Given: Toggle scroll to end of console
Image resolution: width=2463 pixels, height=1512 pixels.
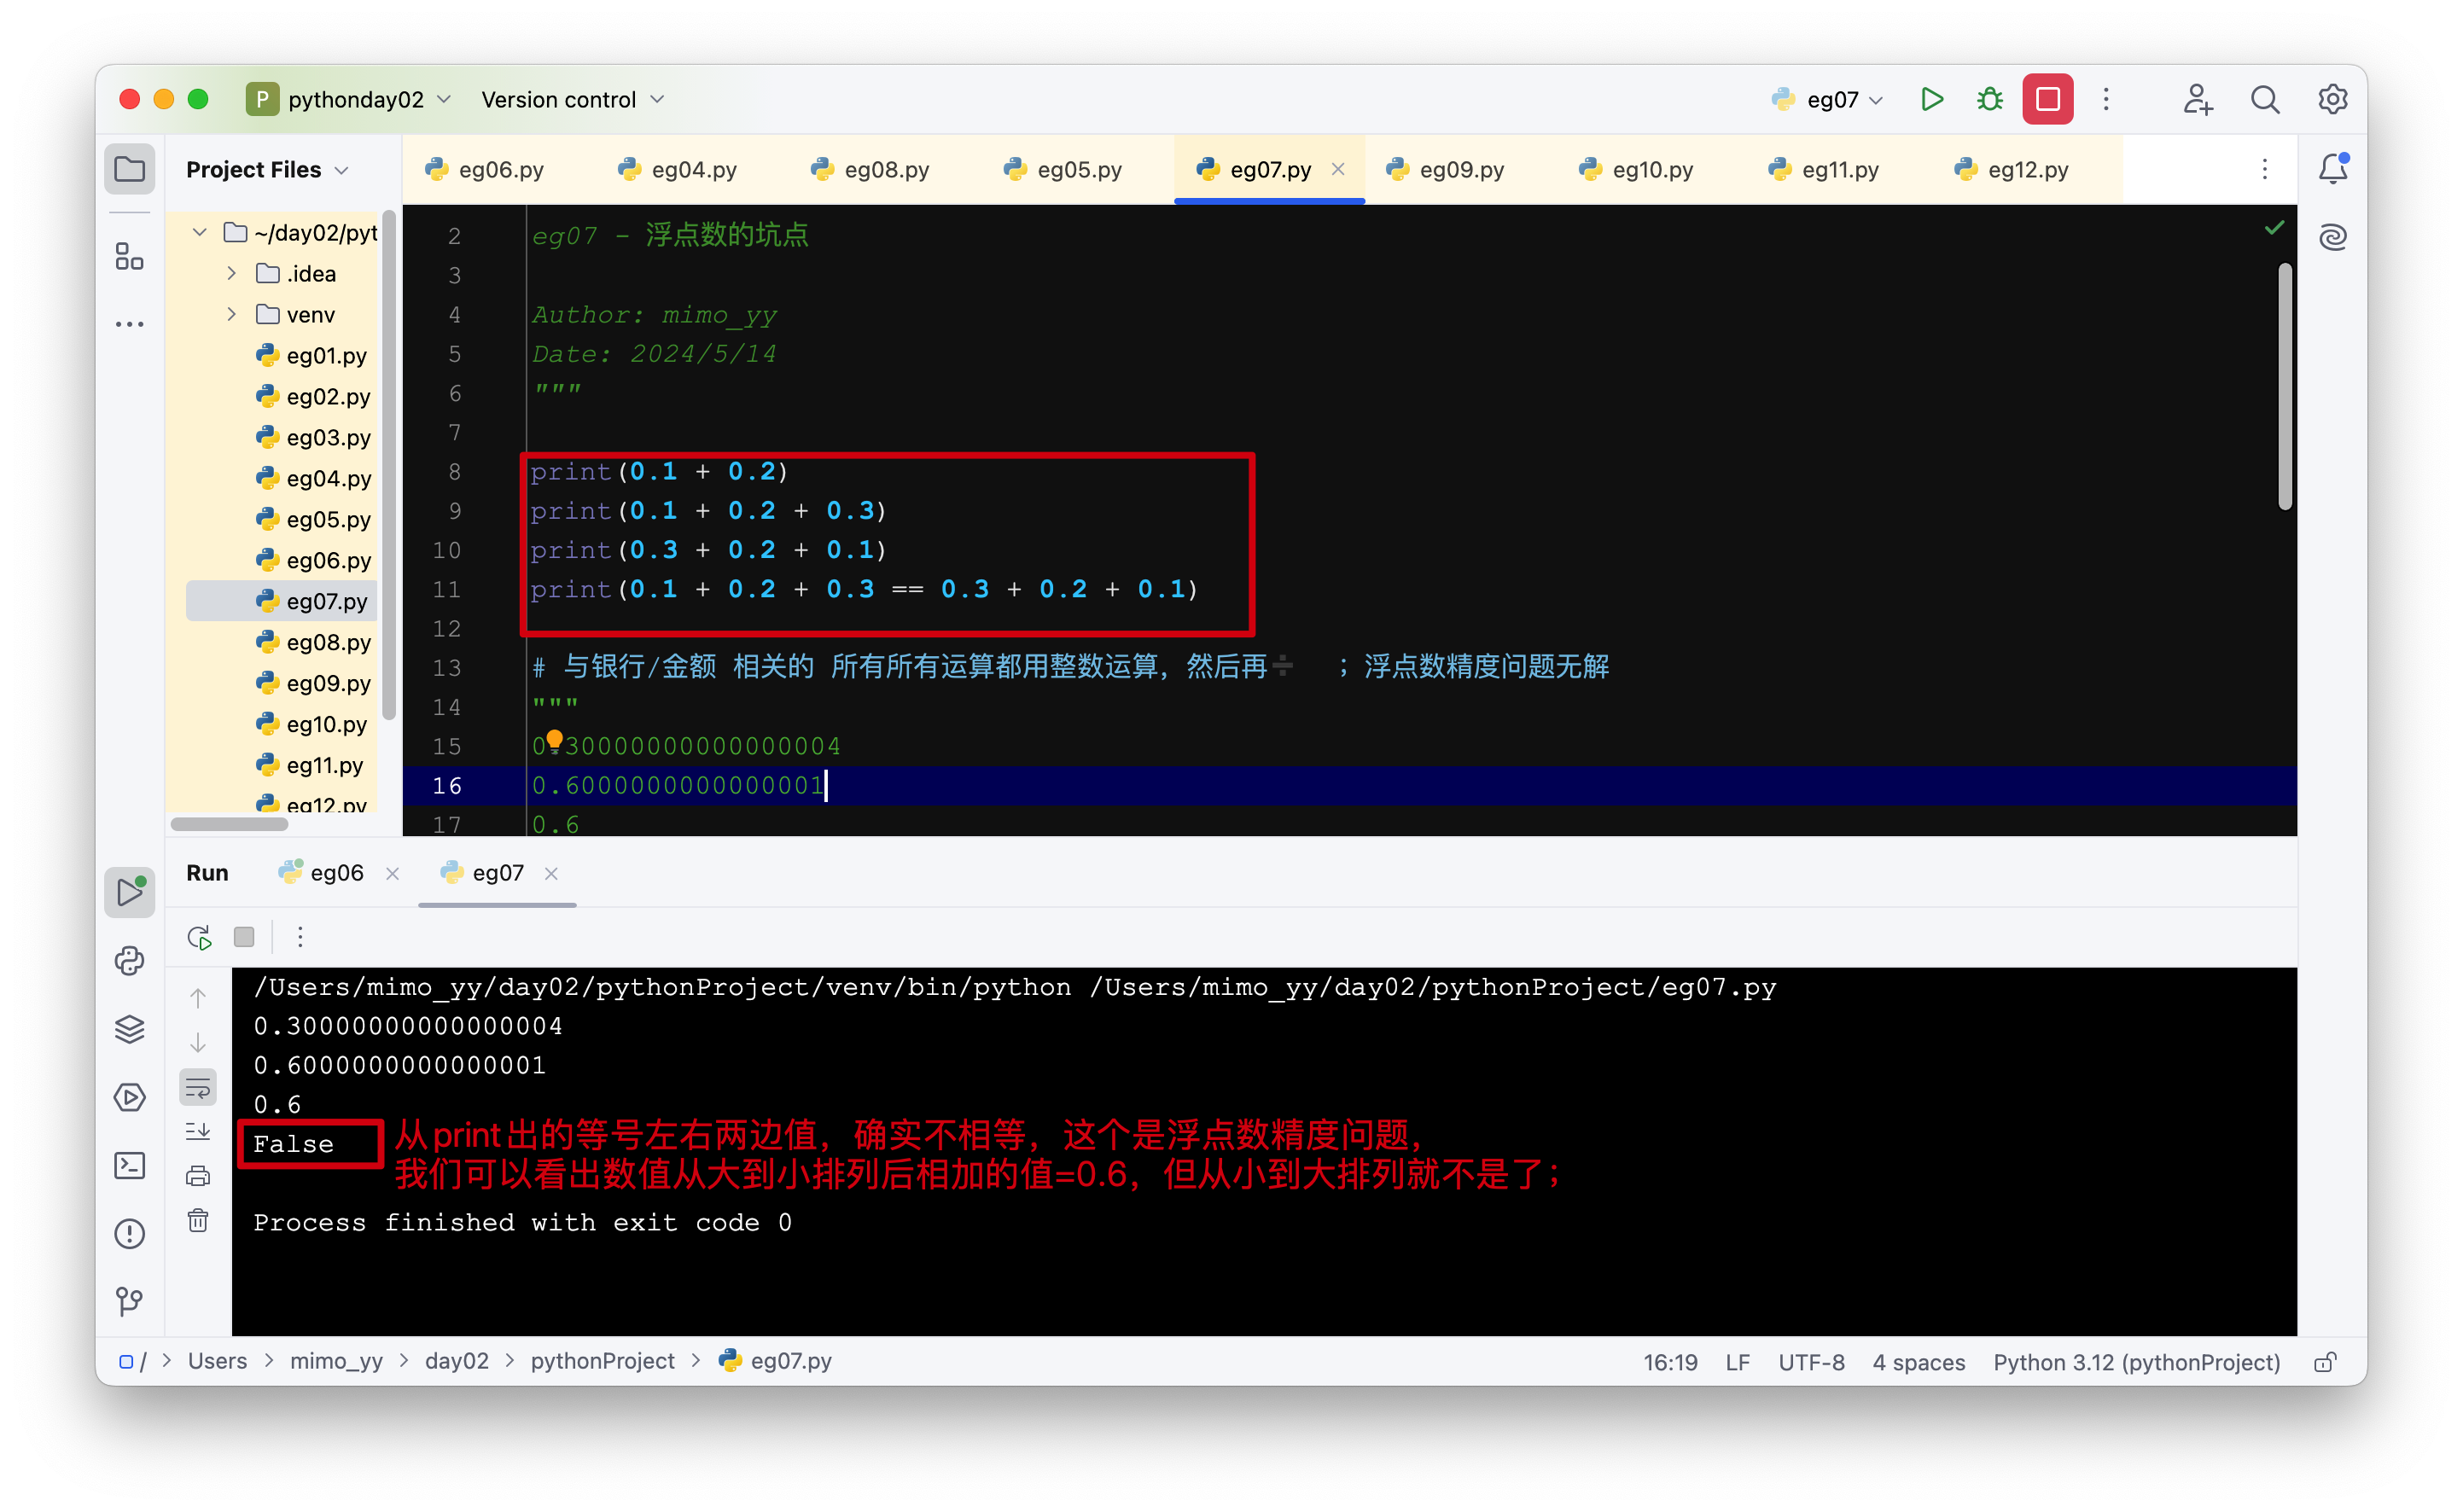Looking at the screenshot, I should tap(198, 1131).
